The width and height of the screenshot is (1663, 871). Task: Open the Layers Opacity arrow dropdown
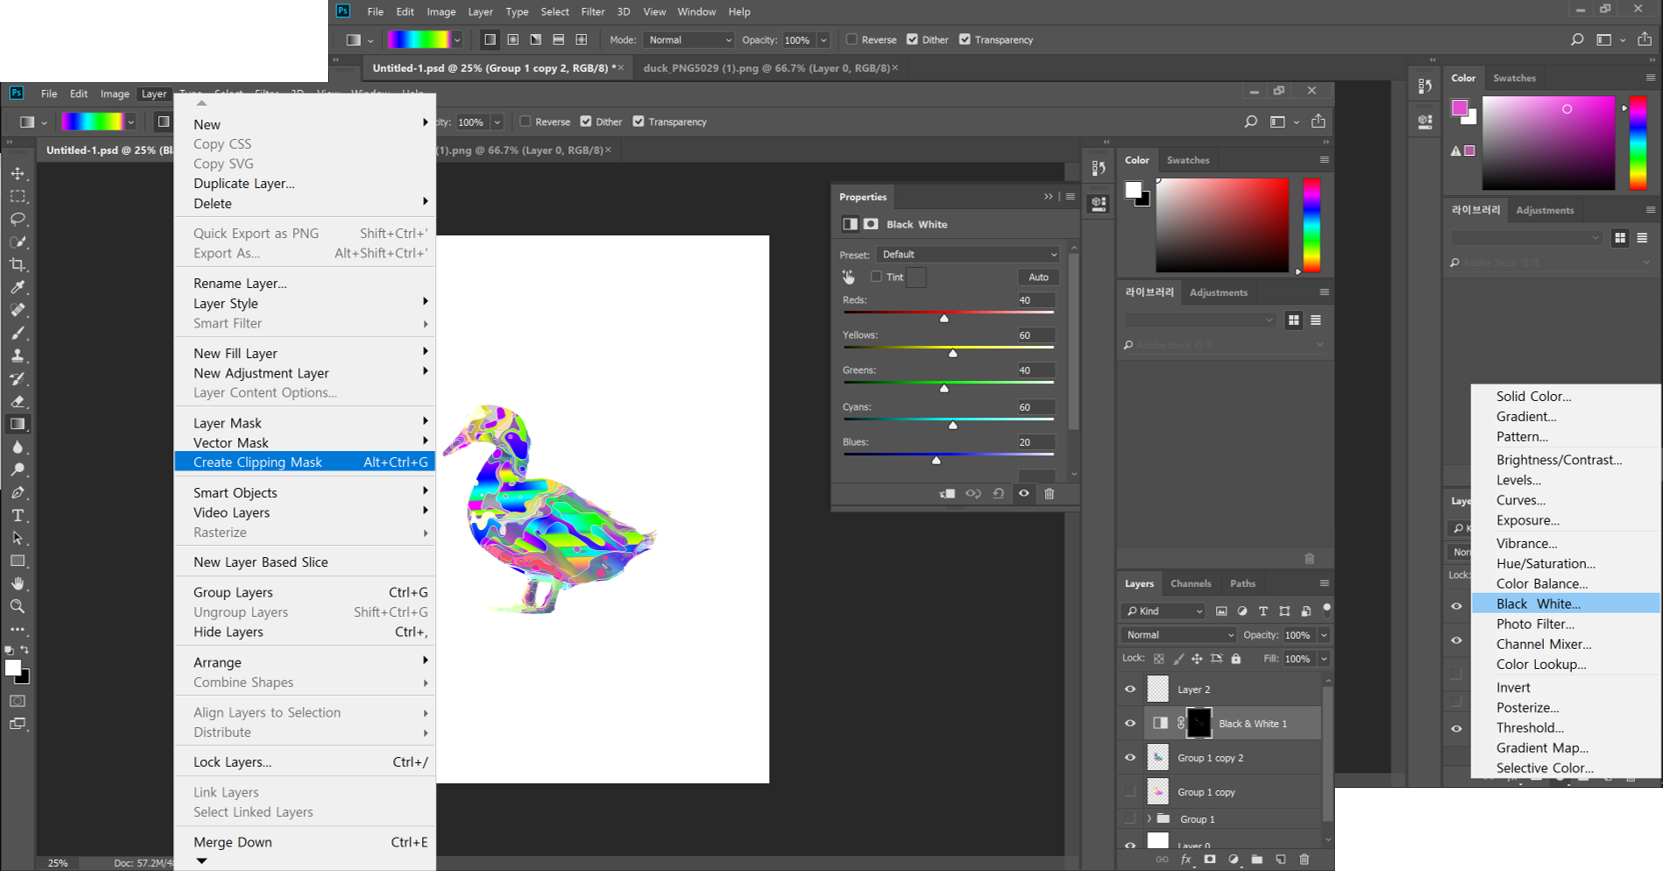pyautogui.click(x=1324, y=635)
